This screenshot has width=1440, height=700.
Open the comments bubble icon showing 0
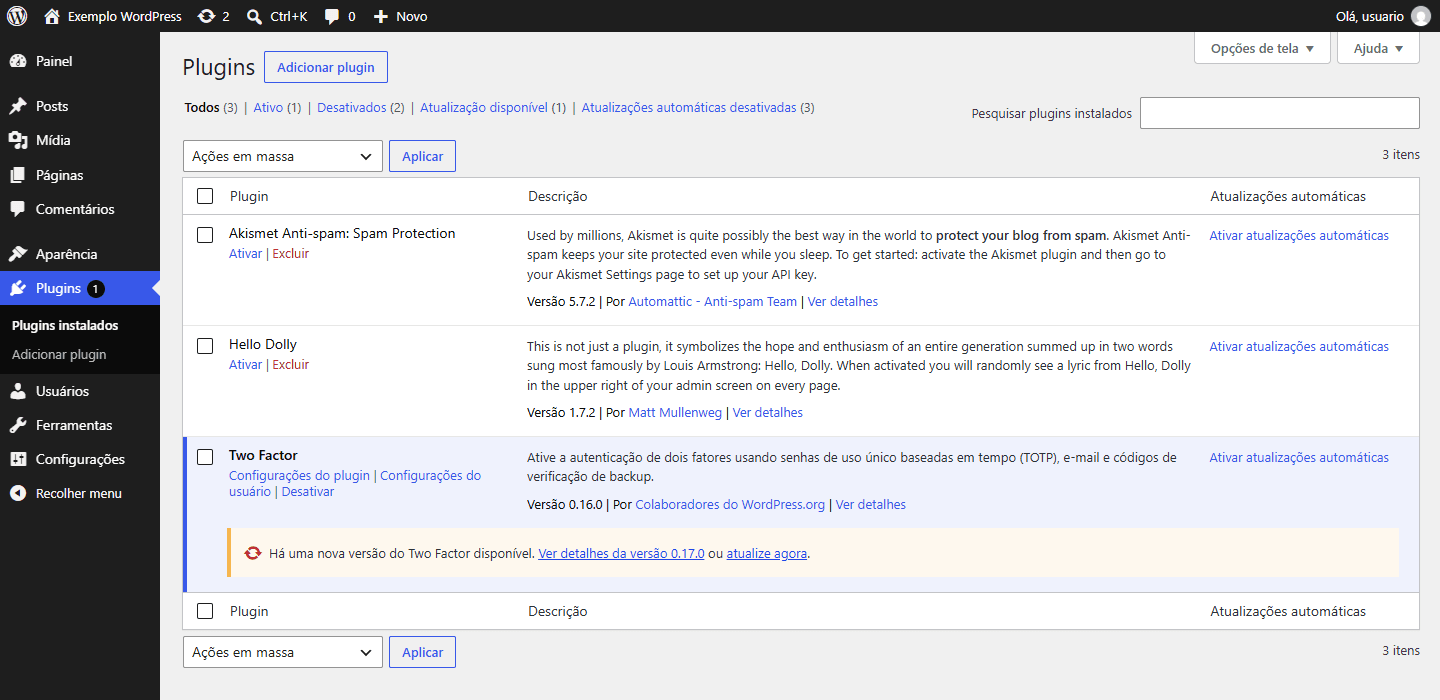point(333,16)
